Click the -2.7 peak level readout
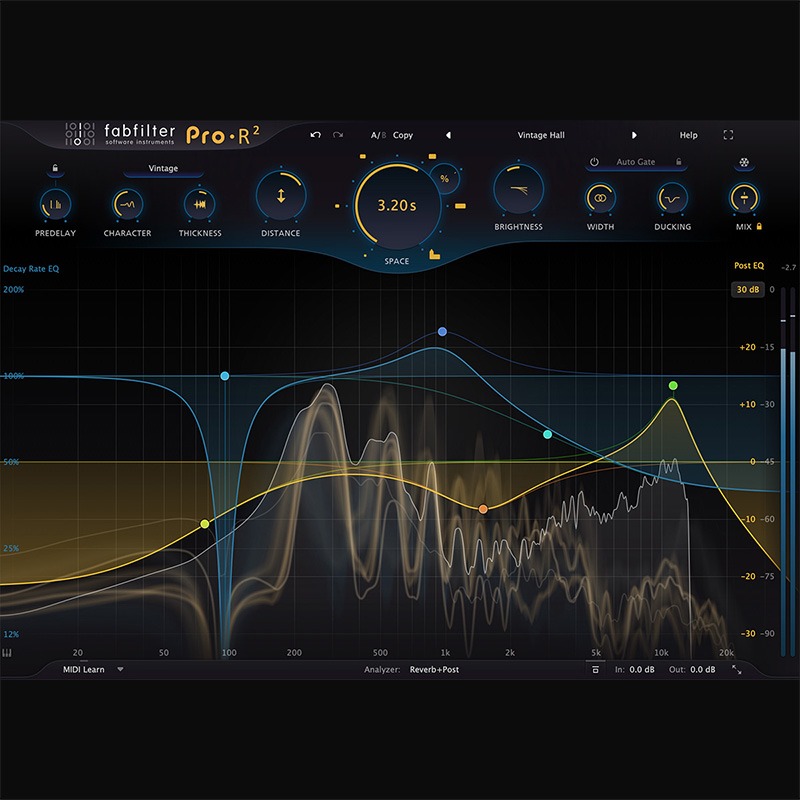 788,267
